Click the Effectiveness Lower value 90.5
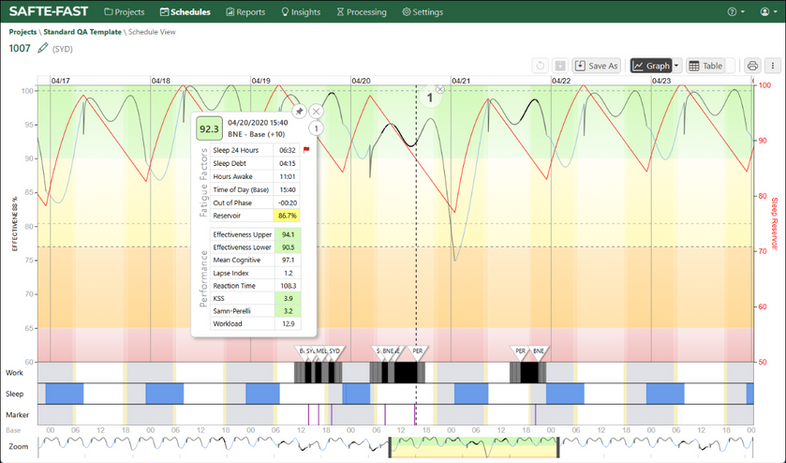Viewport: 786px width, 463px height. 288,247
